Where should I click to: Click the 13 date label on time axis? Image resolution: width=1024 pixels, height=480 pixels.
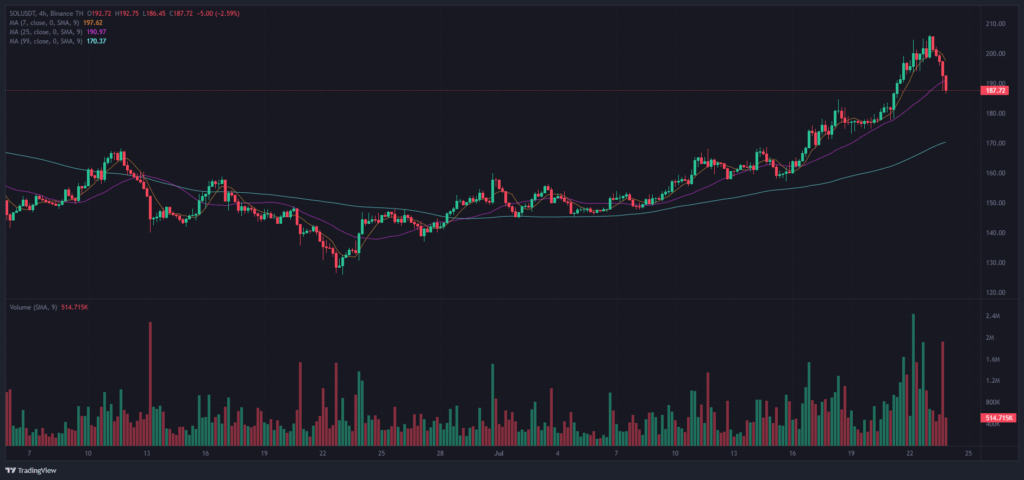pos(147,453)
